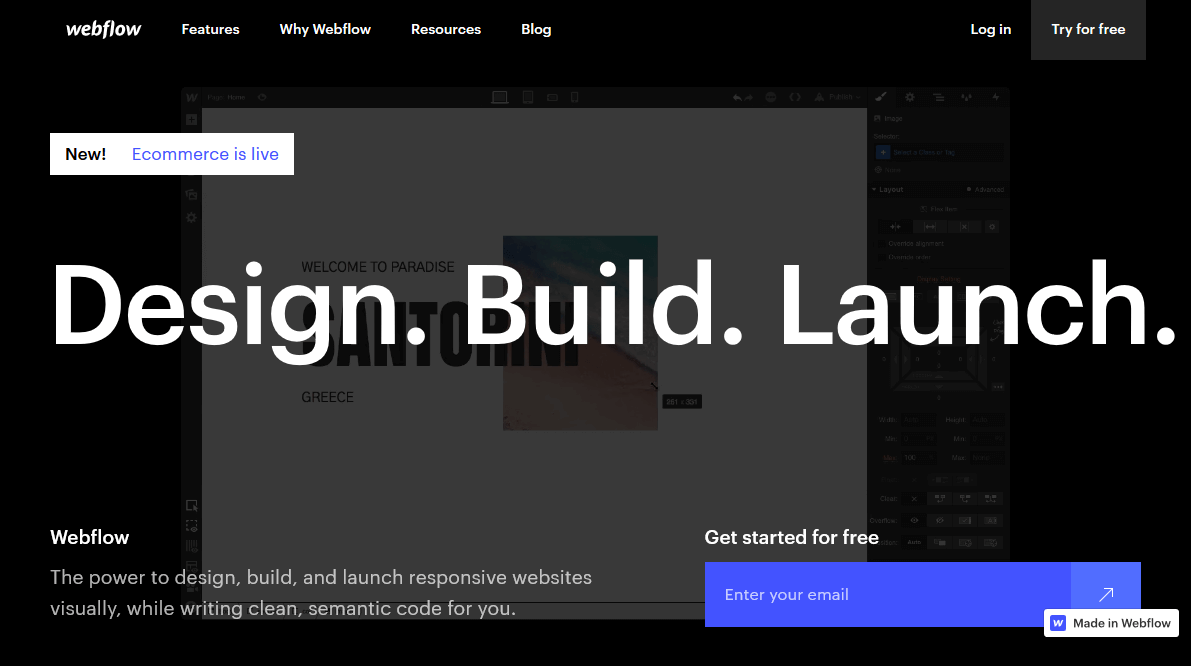Click the Made in Webflow badge
The width and height of the screenshot is (1191, 666).
tap(1111, 623)
